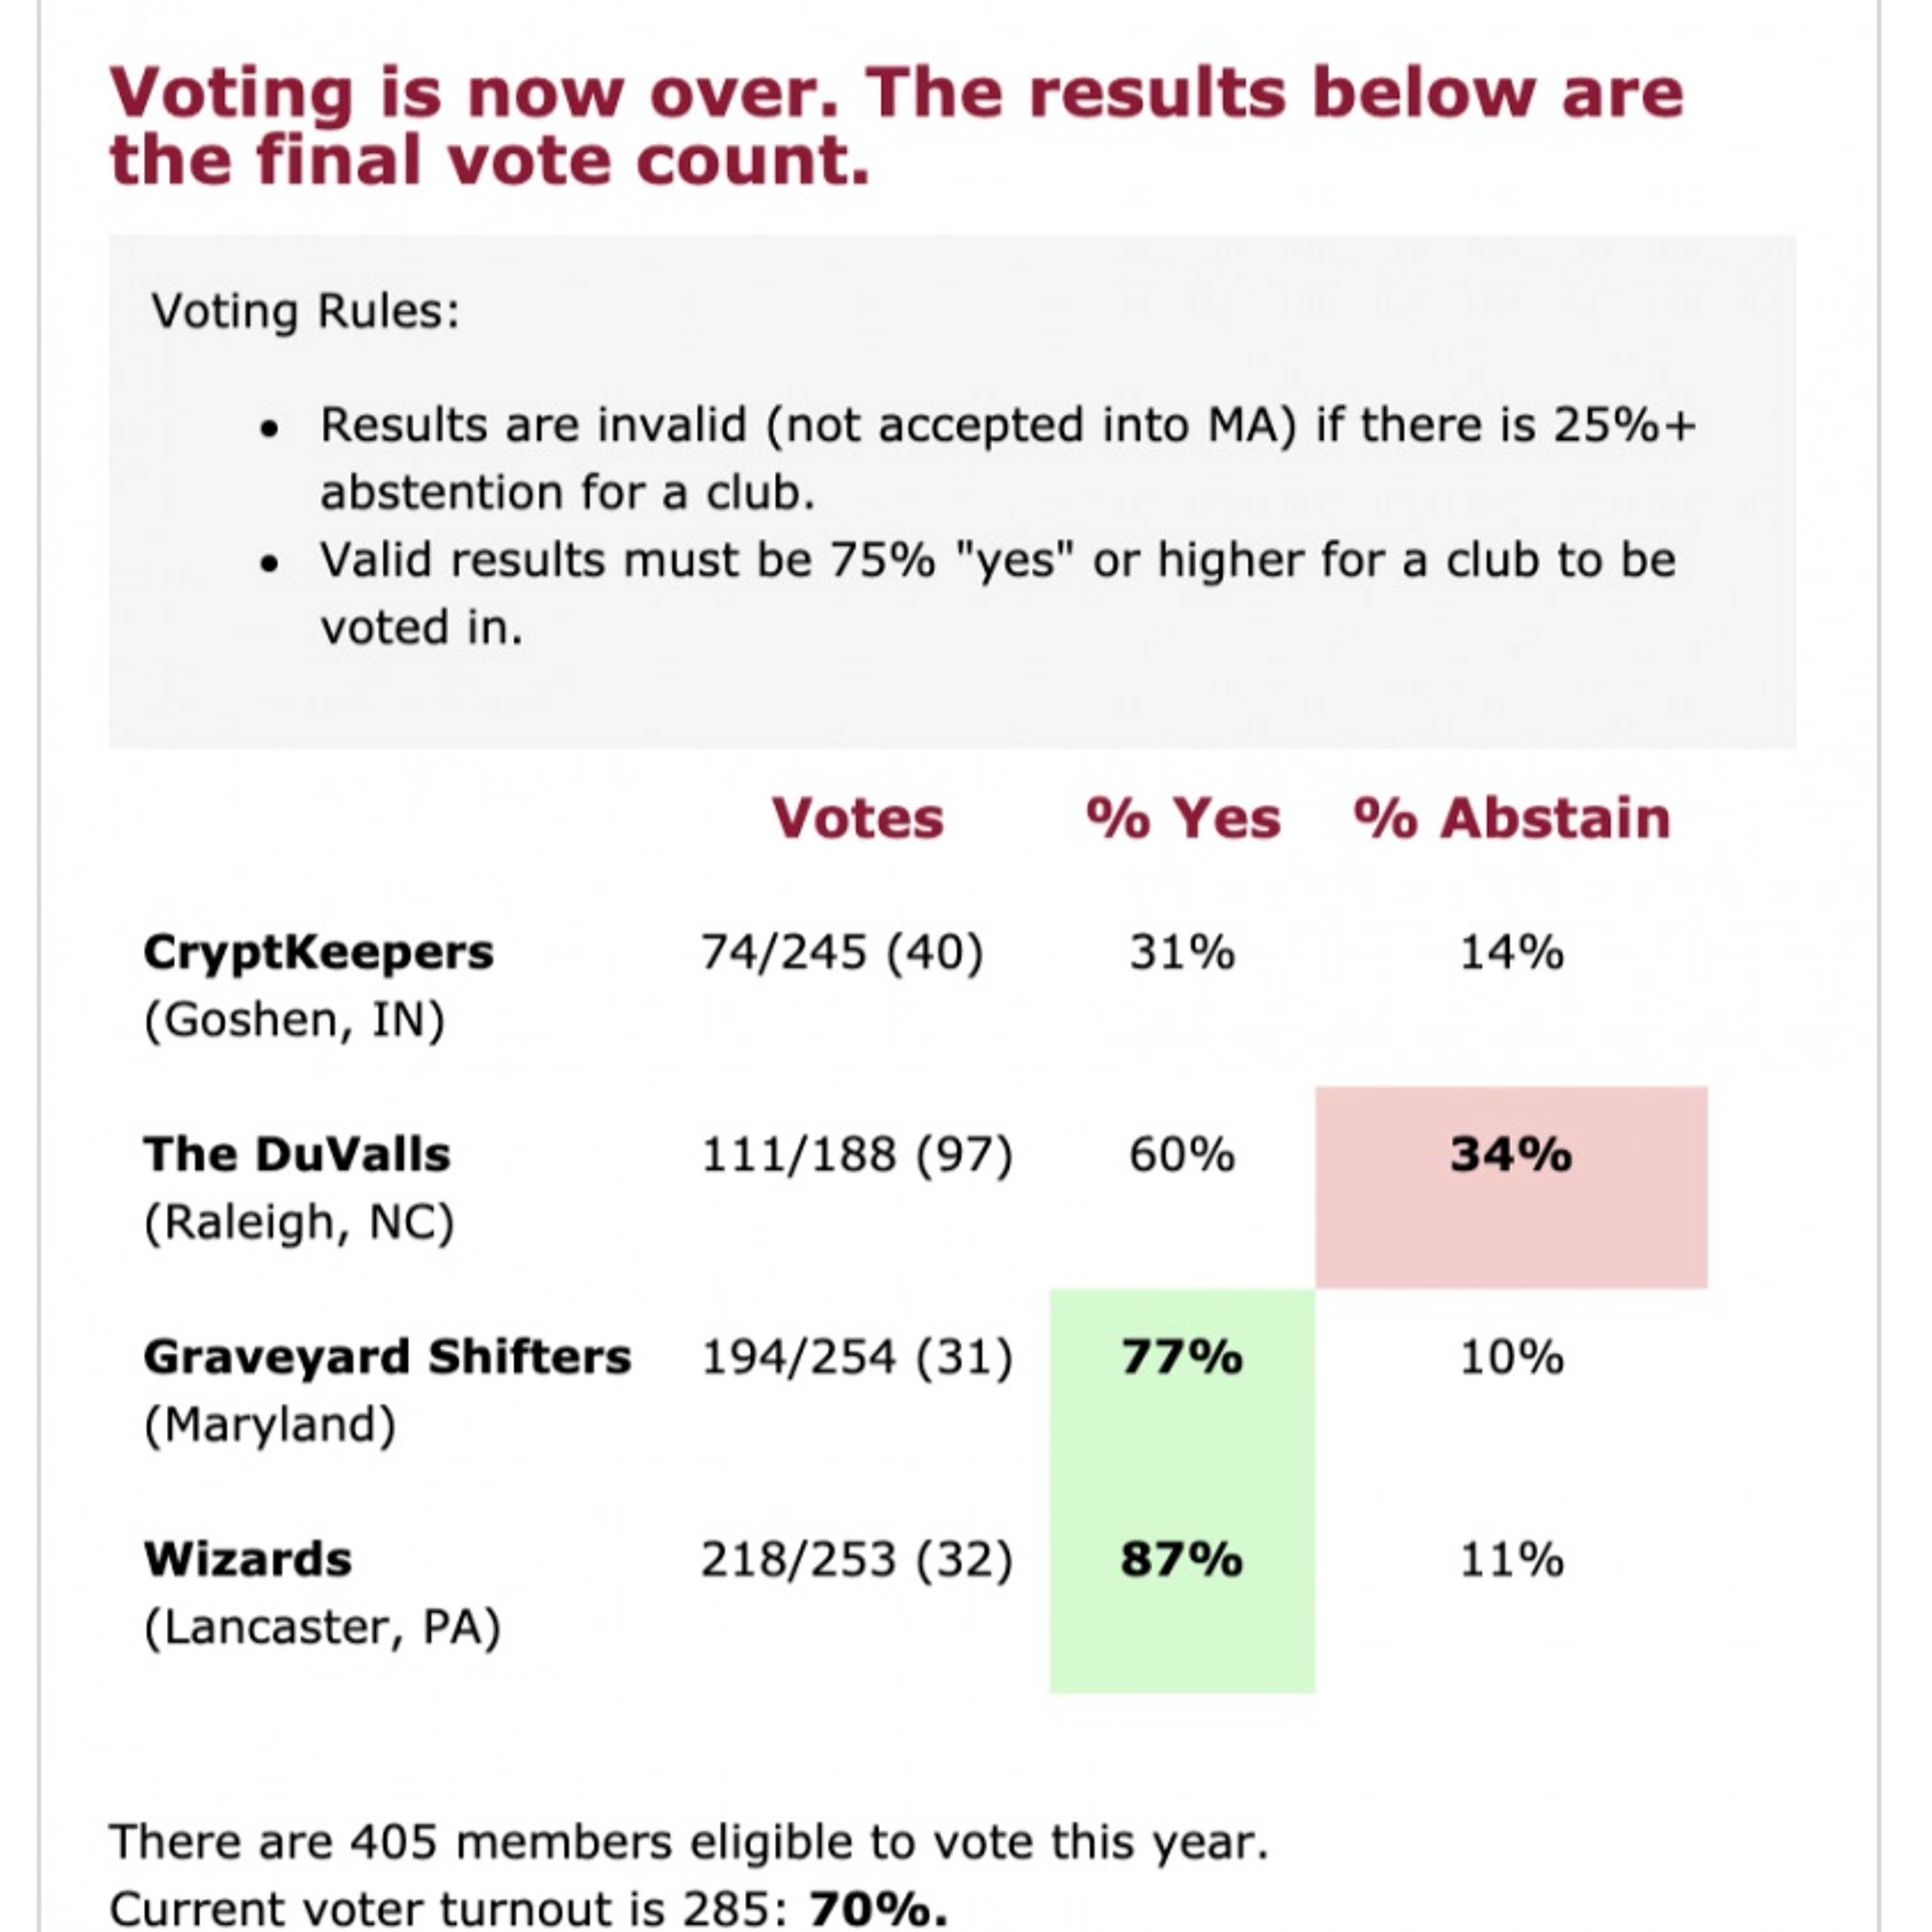This screenshot has height=1932, width=1932.
Task: Click the 'Voting is now over' headline
Action: pos(896,126)
